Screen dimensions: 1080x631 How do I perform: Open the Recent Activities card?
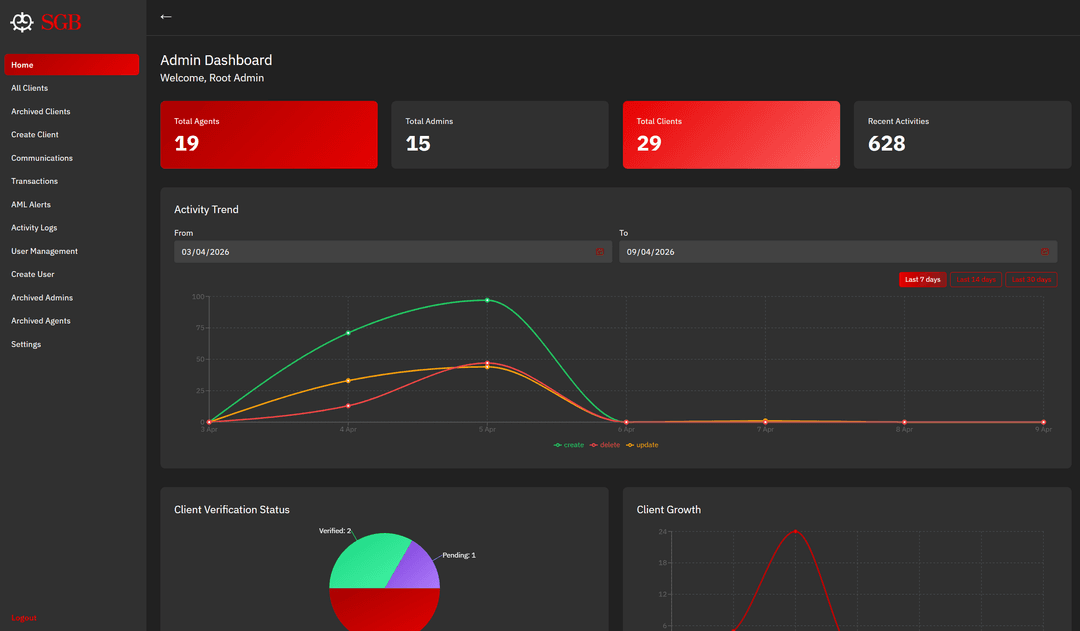(x=962, y=135)
